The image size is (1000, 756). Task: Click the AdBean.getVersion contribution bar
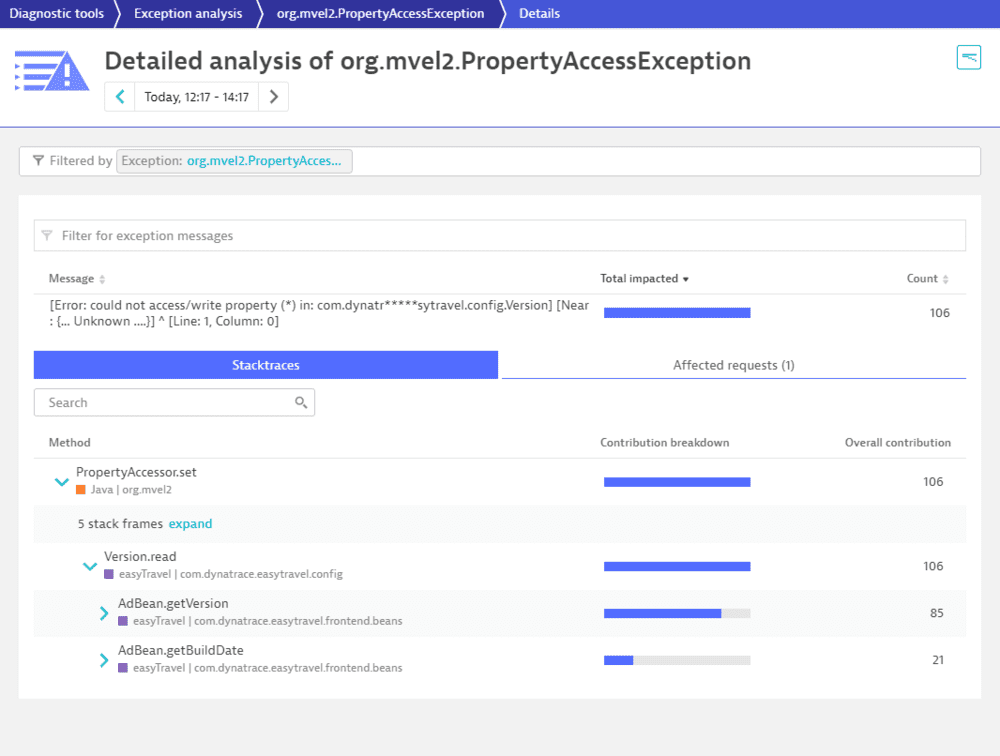point(677,614)
